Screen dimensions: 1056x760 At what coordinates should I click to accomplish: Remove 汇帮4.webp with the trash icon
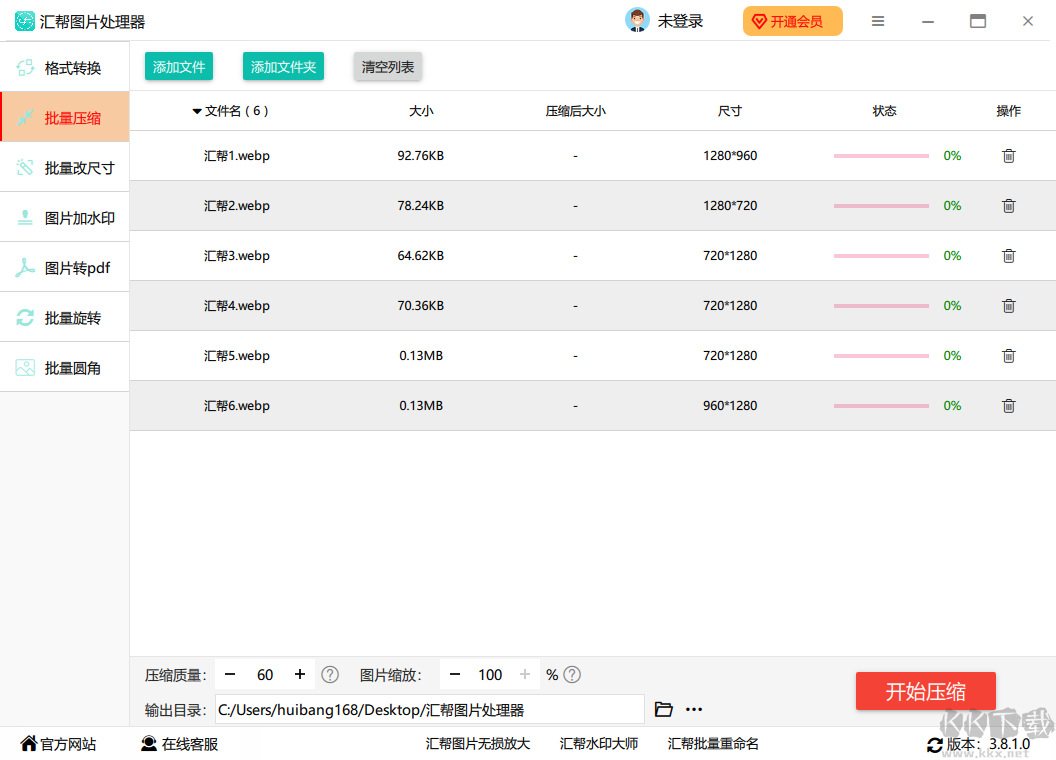click(x=1008, y=306)
